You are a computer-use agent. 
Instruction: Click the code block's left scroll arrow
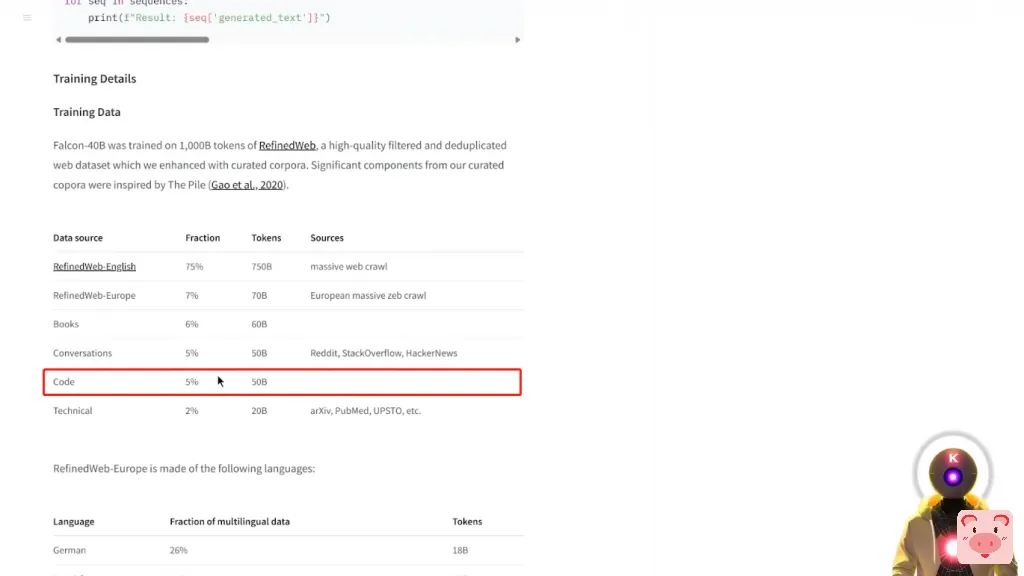(58, 40)
